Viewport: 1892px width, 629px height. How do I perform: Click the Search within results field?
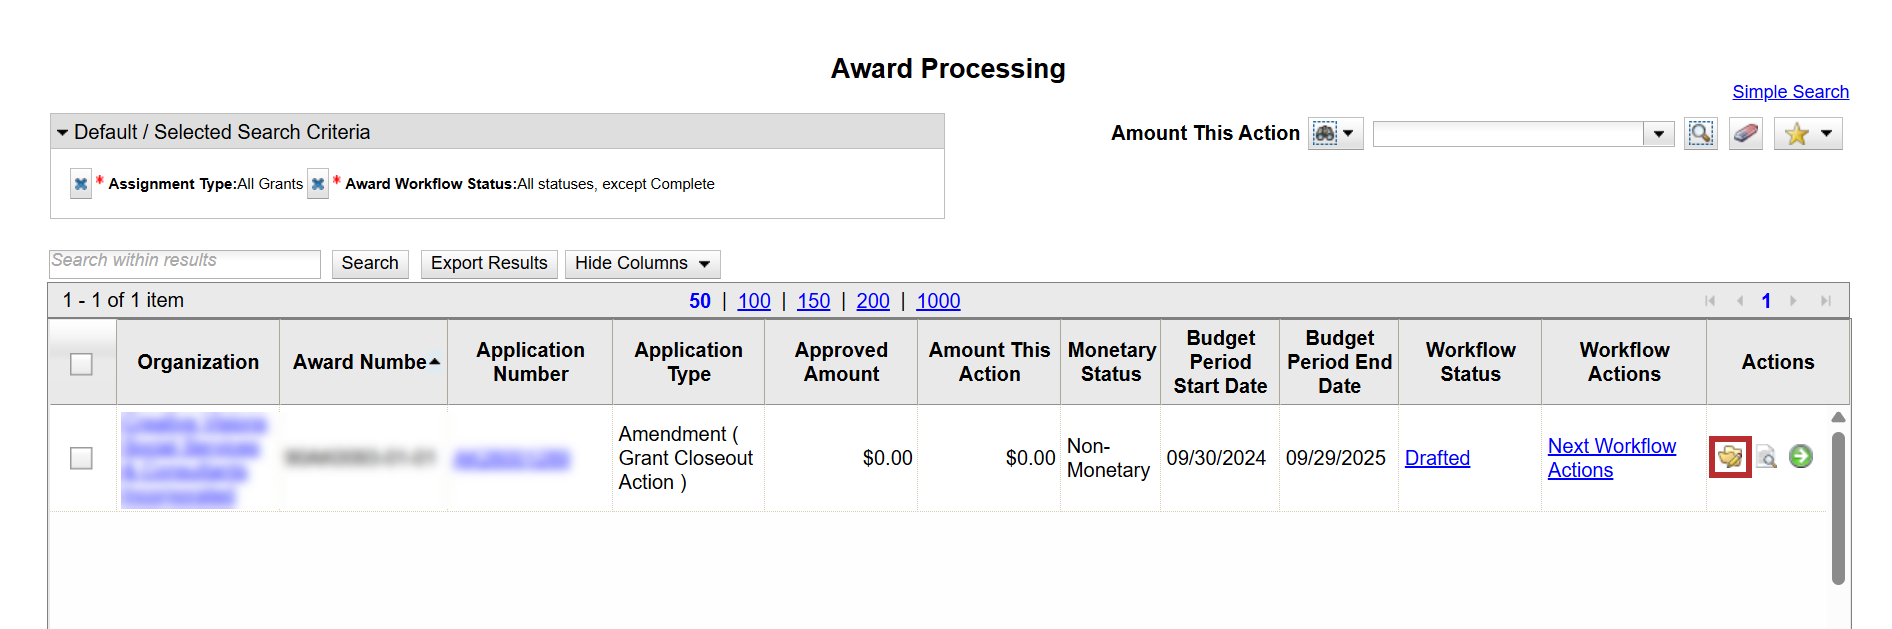pyautogui.click(x=185, y=263)
